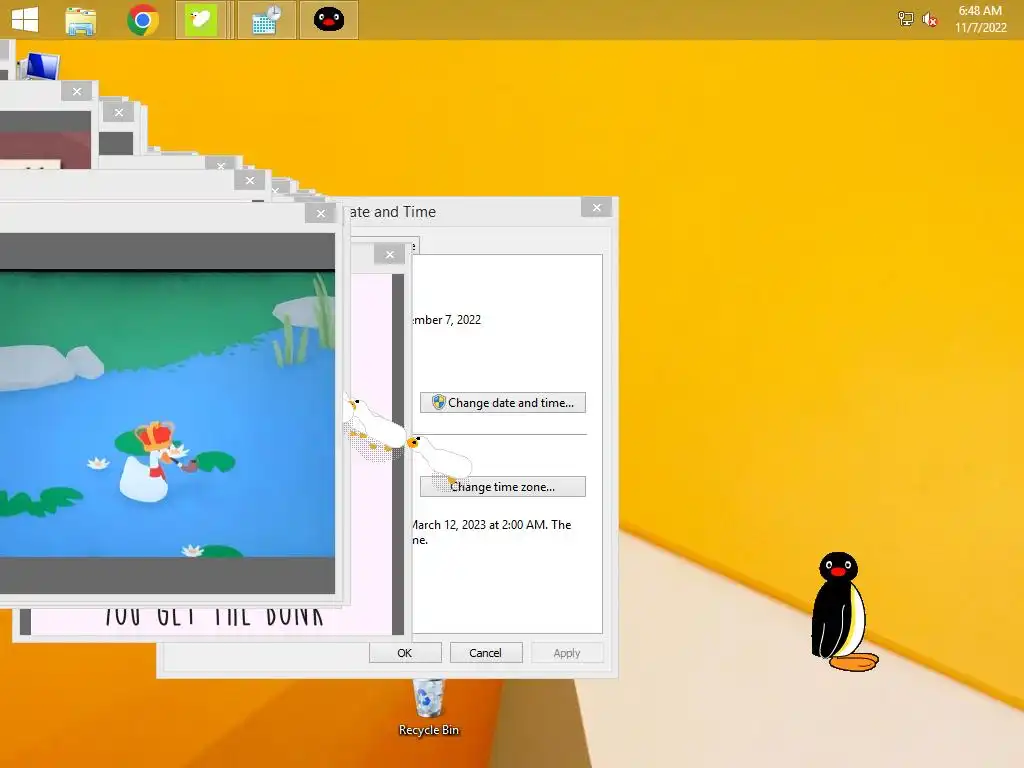Screen dimensions: 1024x768
Task: Open the Windows Start button
Action: 25,19
